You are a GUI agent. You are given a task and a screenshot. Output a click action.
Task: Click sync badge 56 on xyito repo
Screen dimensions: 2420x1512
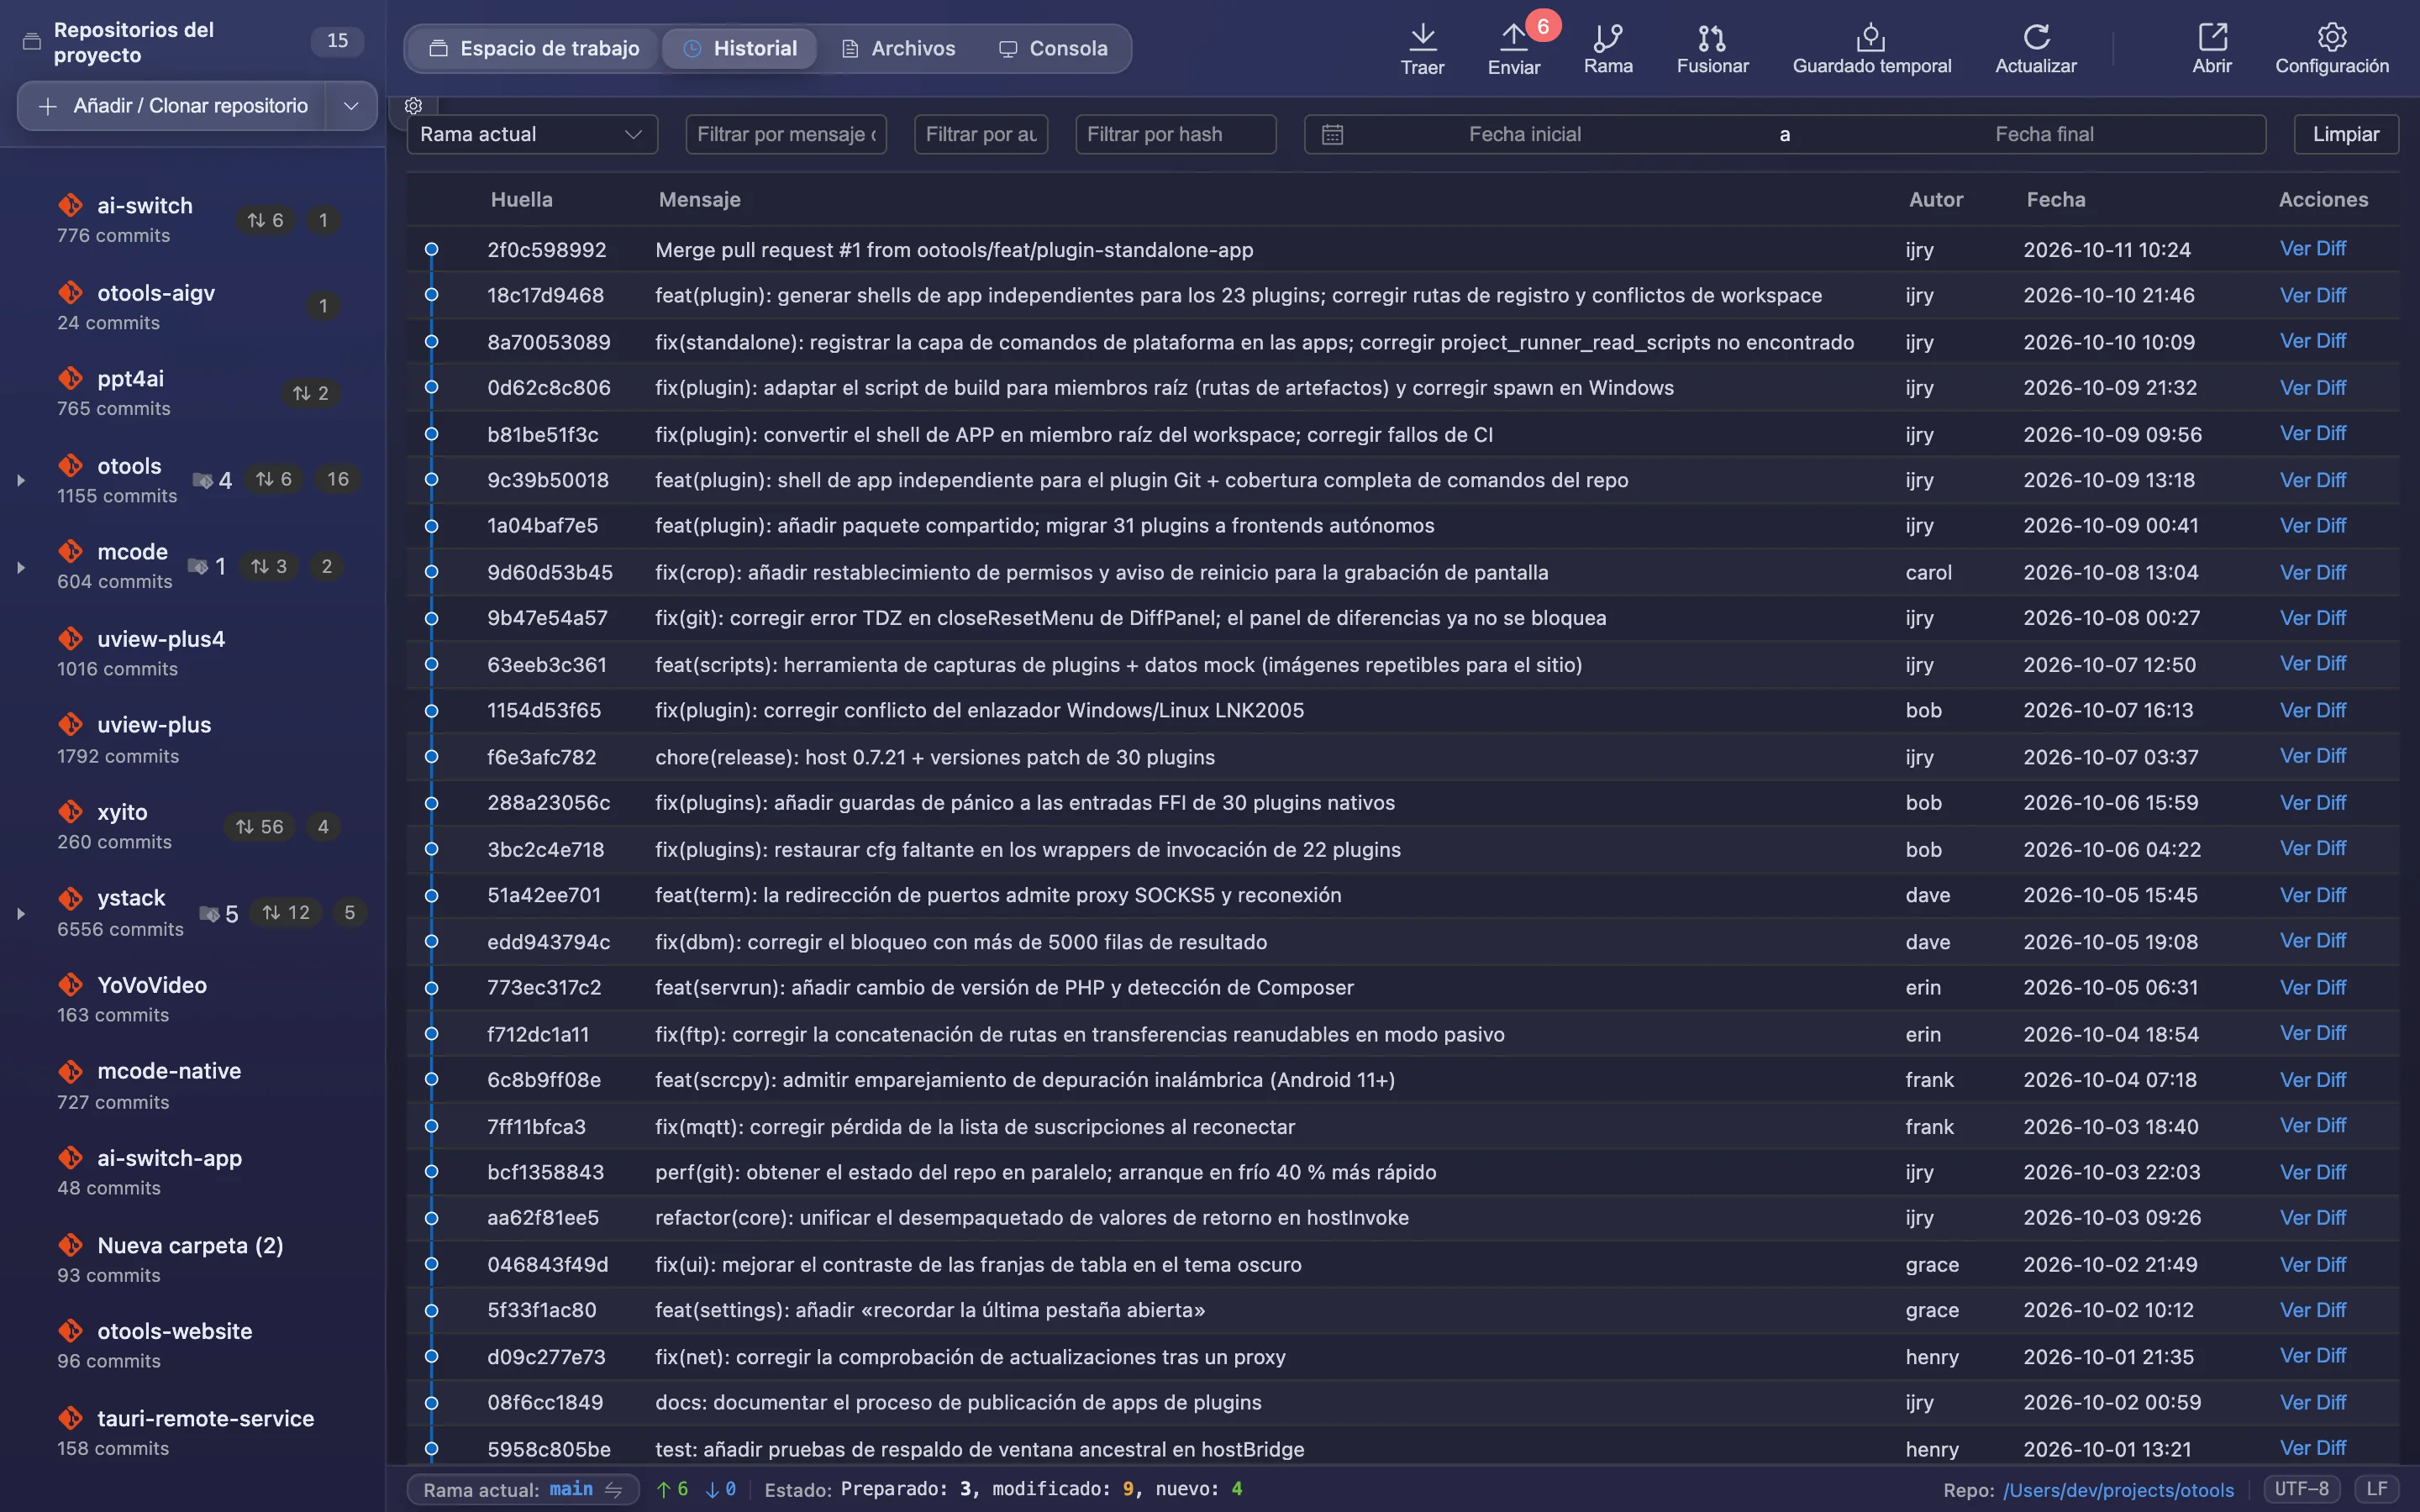click(x=259, y=827)
